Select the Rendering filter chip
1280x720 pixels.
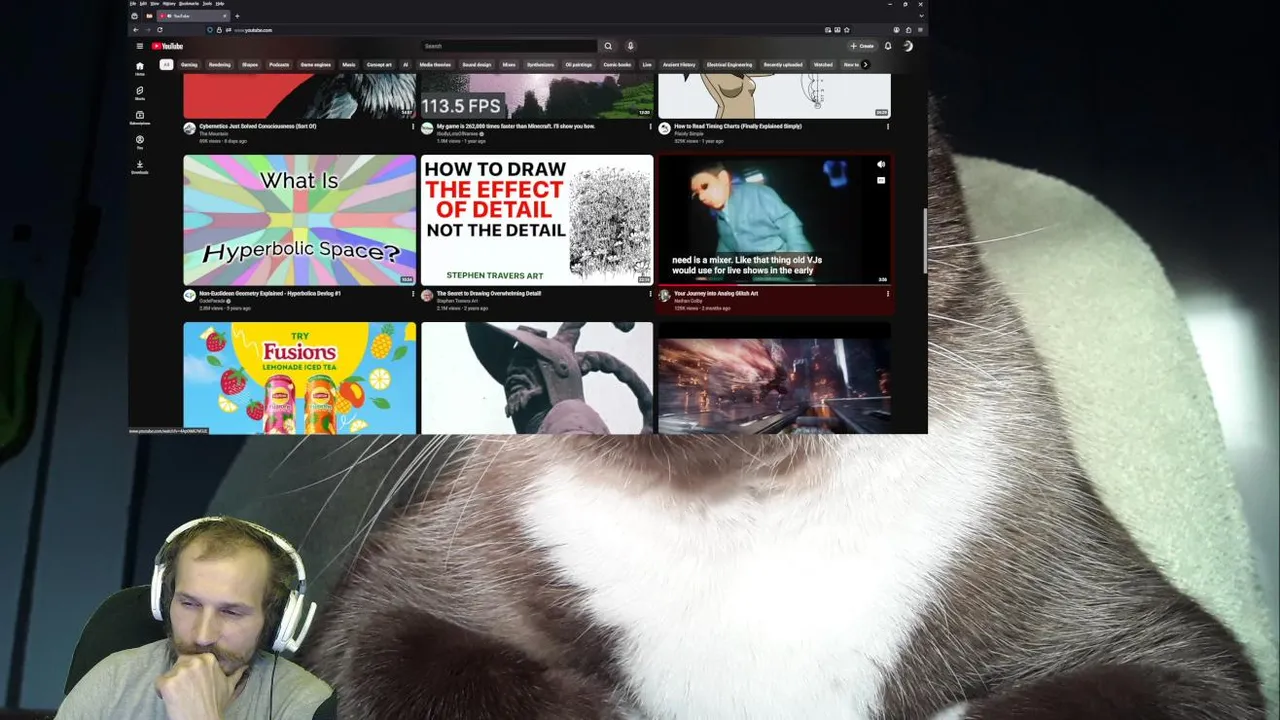tap(220, 65)
